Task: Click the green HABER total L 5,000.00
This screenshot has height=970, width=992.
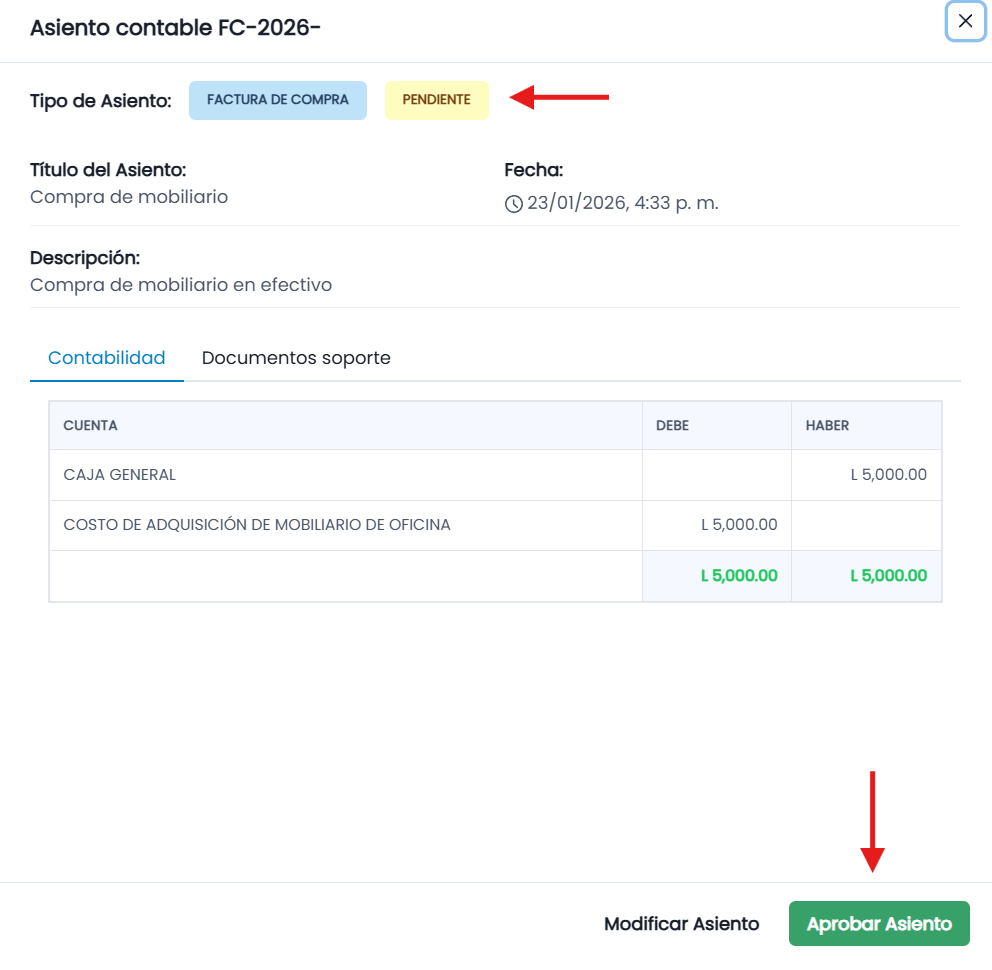Action: [888, 576]
